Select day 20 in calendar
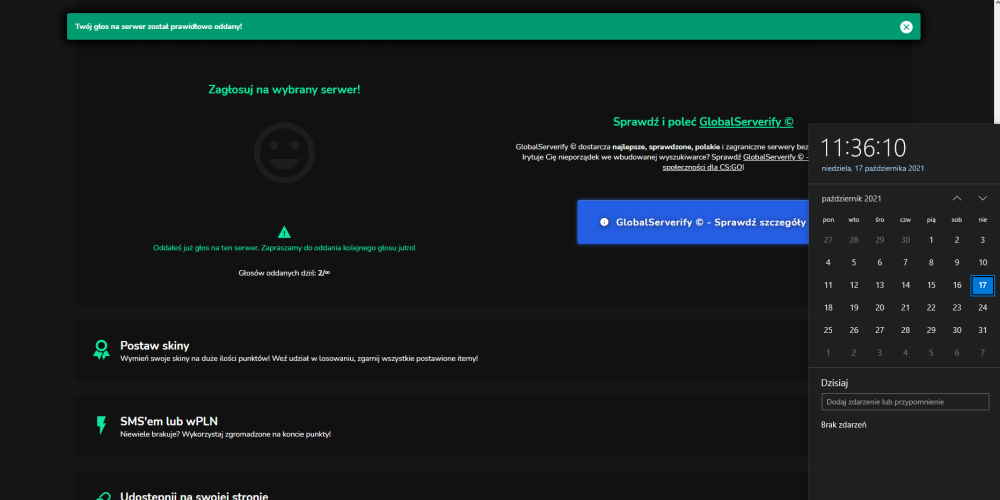Image resolution: width=1000 pixels, height=500 pixels. (x=879, y=307)
